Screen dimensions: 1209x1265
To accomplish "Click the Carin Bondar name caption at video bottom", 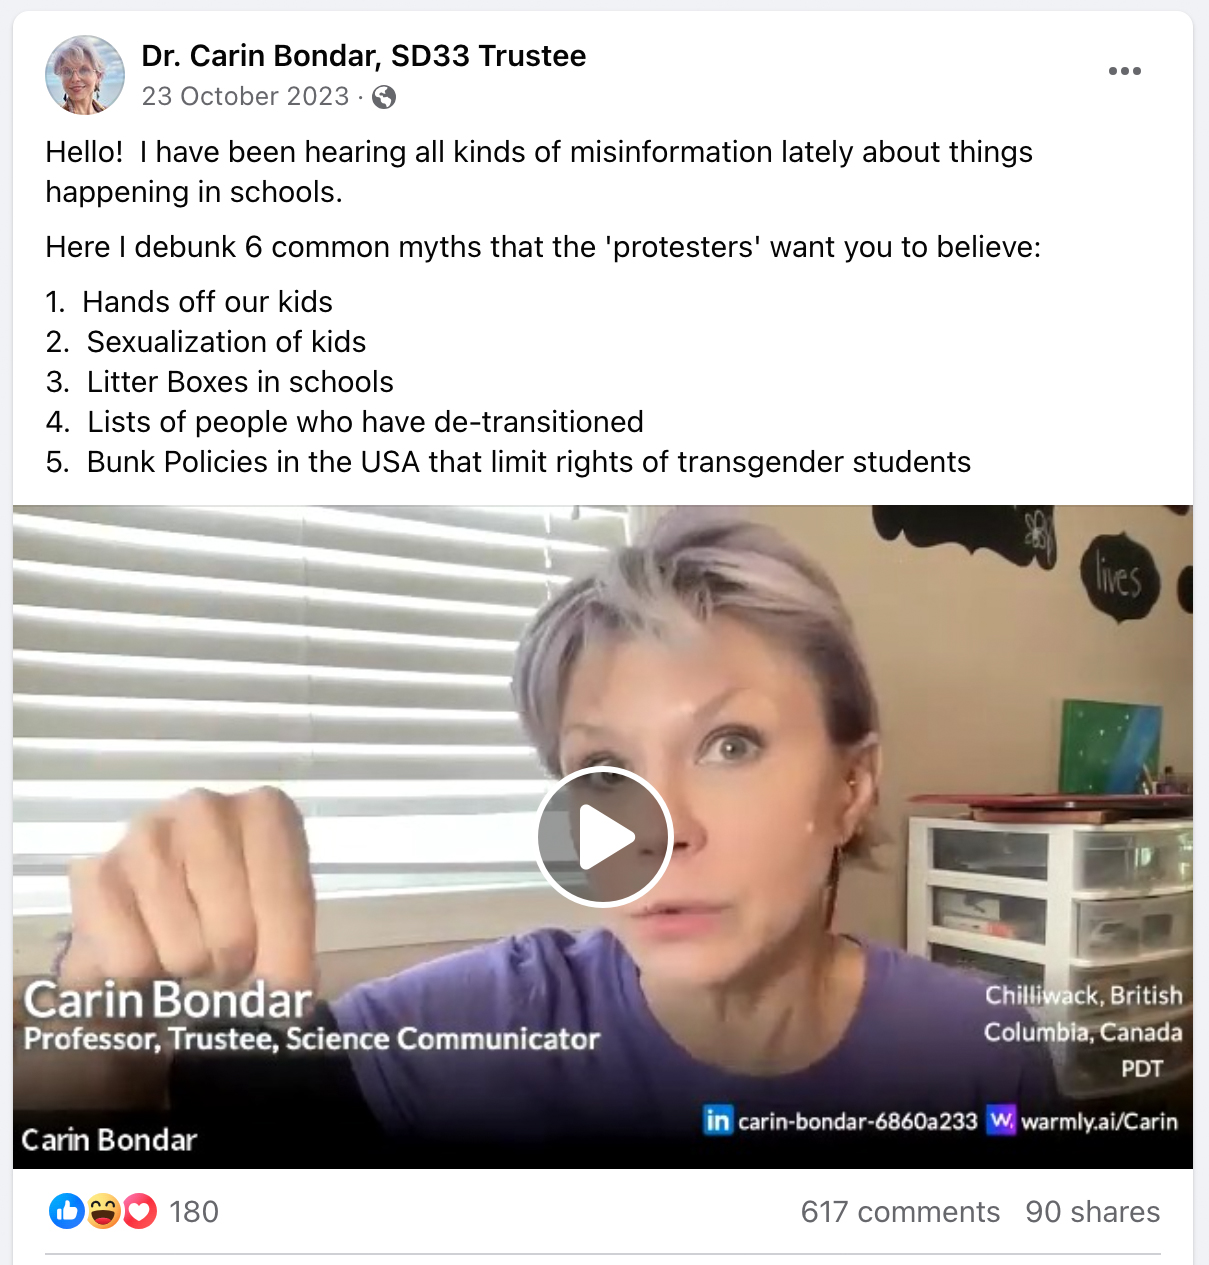I will [109, 1140].
